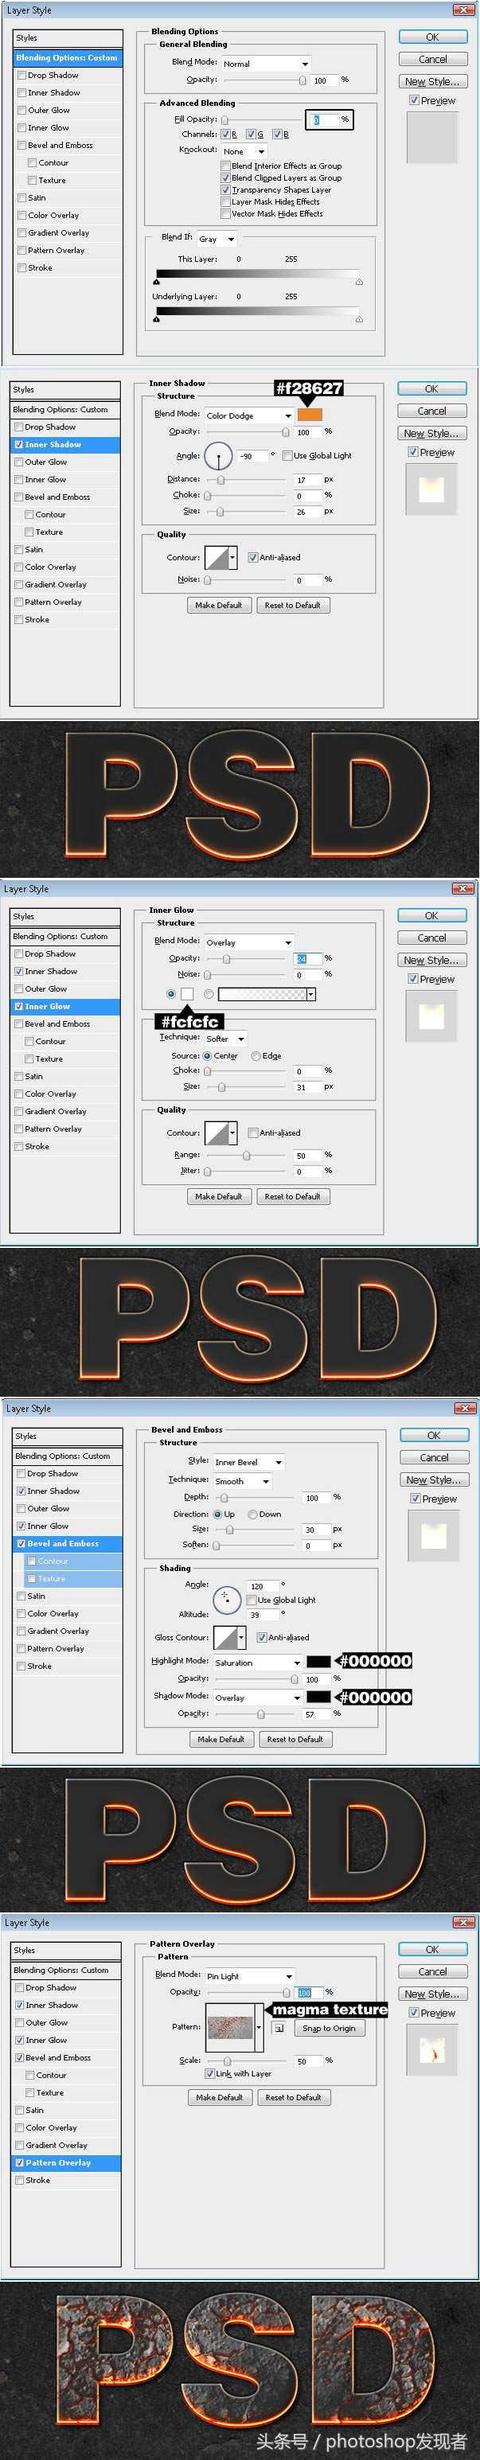Viewport: 480px width, 2460px height.
Task: Open the Knockout None dropdown
Action: [x=243, y=151]
